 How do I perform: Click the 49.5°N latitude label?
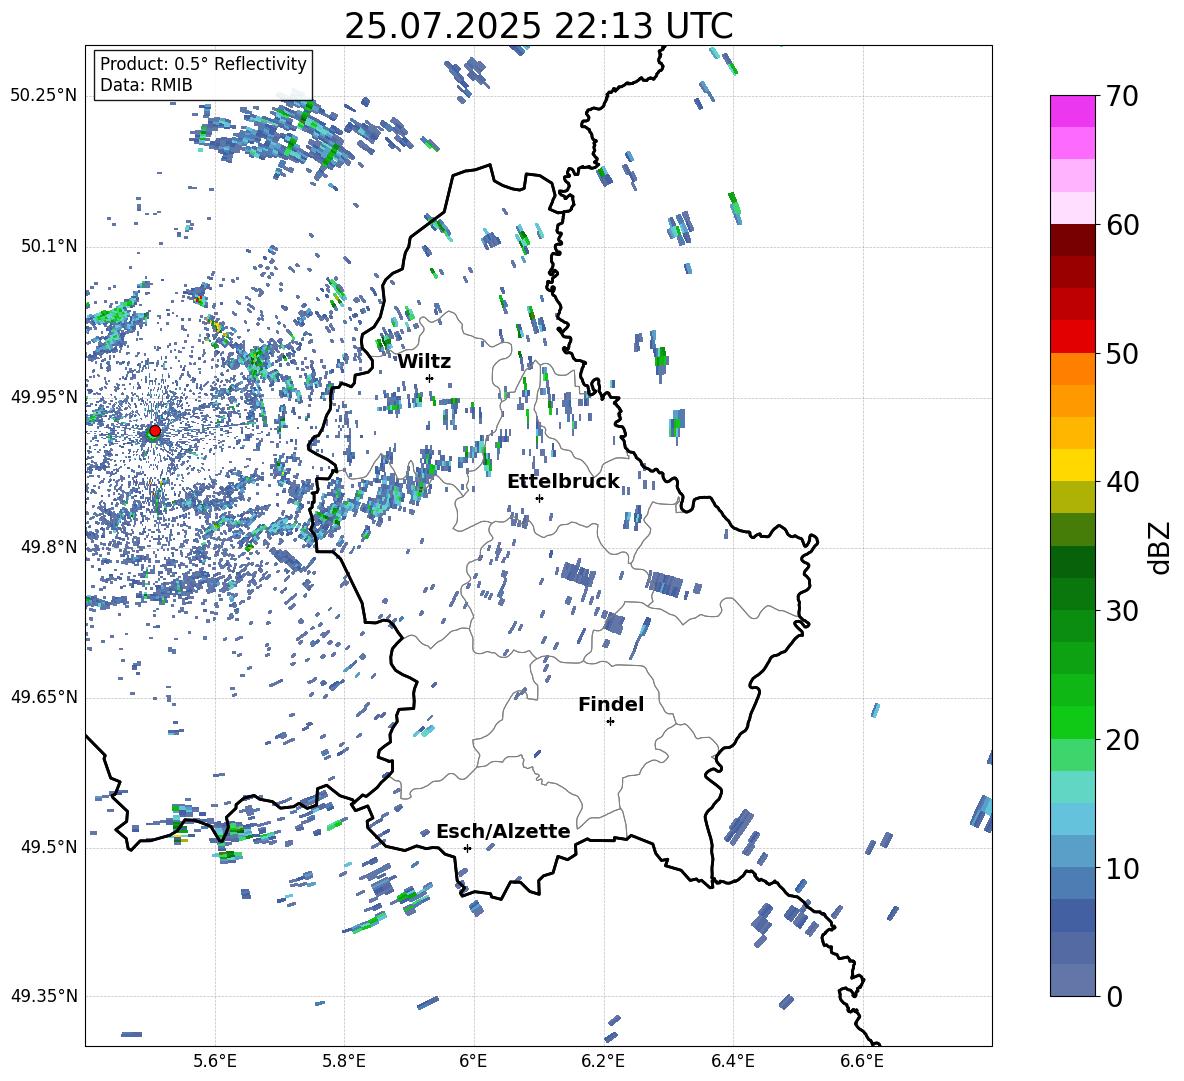[48, 846]
